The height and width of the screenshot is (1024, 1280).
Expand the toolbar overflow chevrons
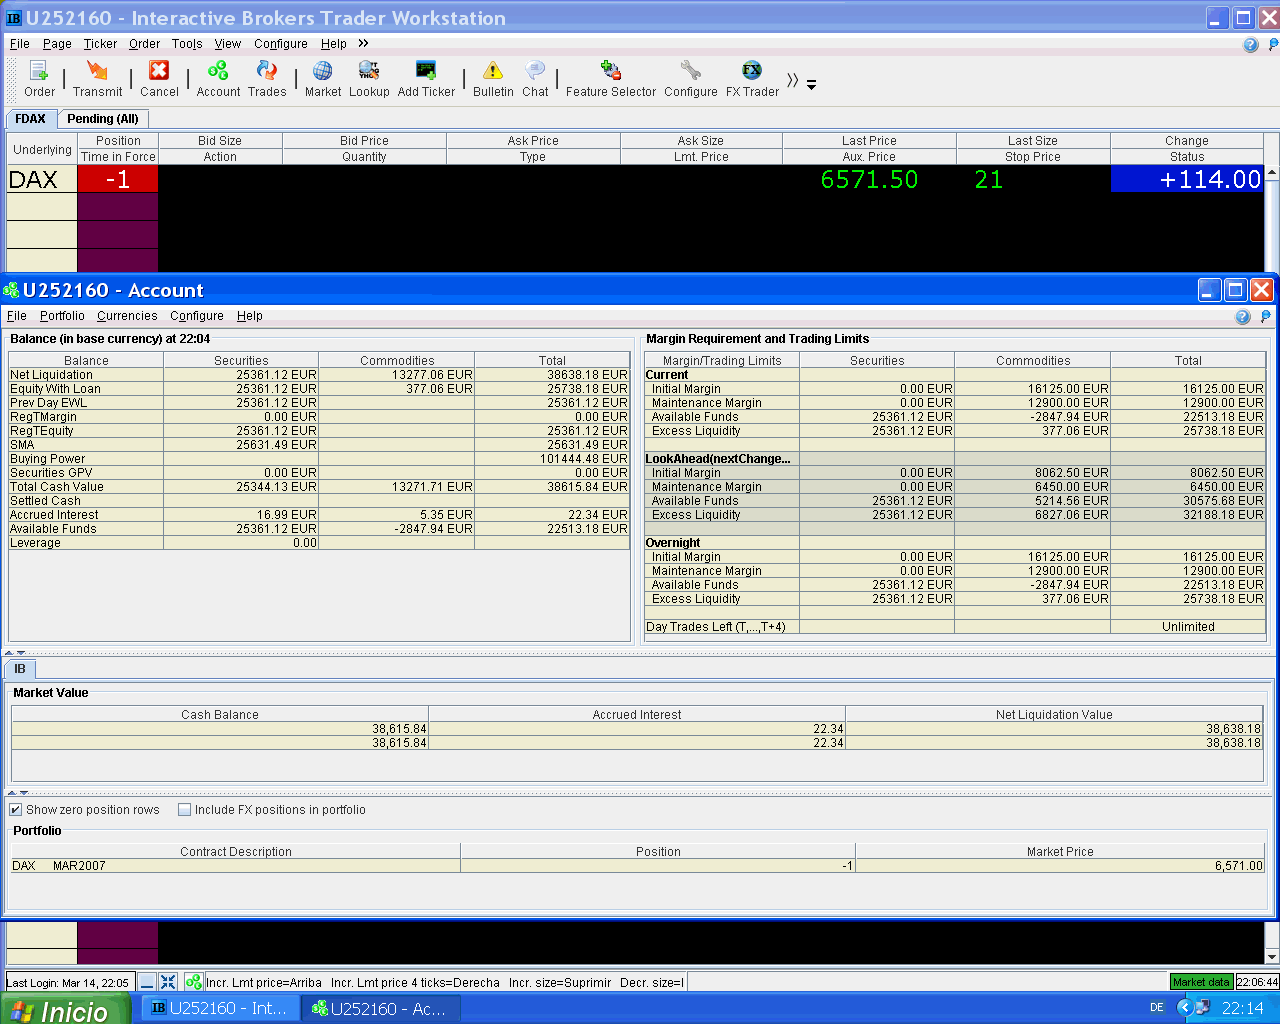point(793,80)
